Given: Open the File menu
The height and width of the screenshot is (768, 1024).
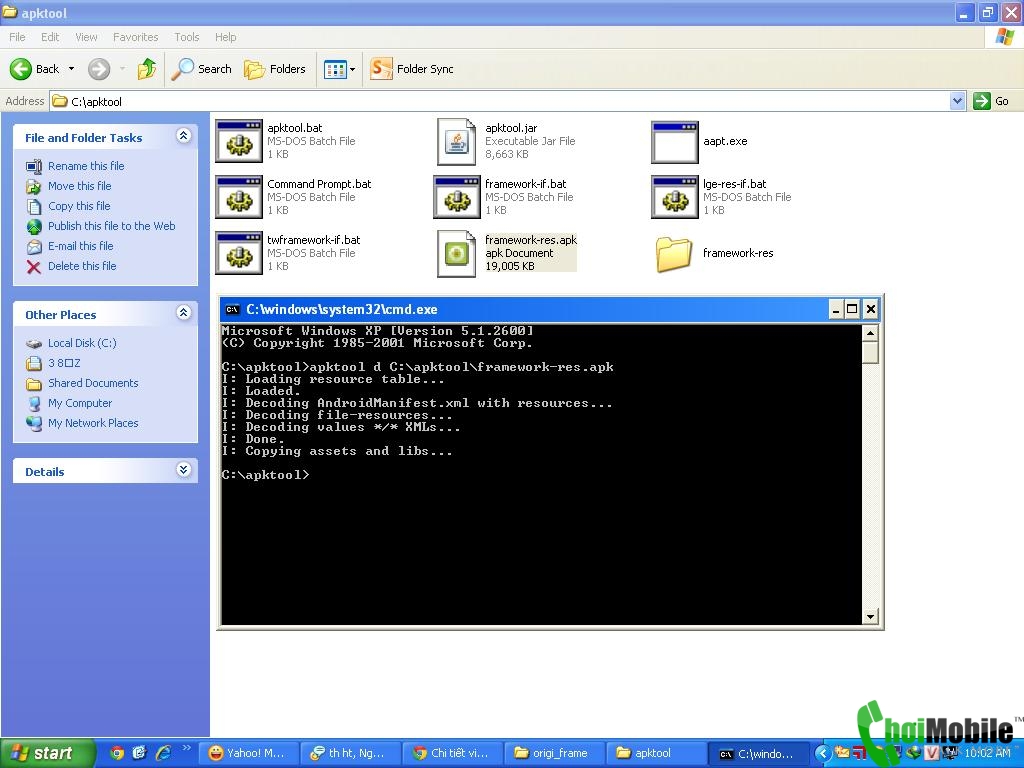Looking at the screenshot, I should (x=17, y=37).
